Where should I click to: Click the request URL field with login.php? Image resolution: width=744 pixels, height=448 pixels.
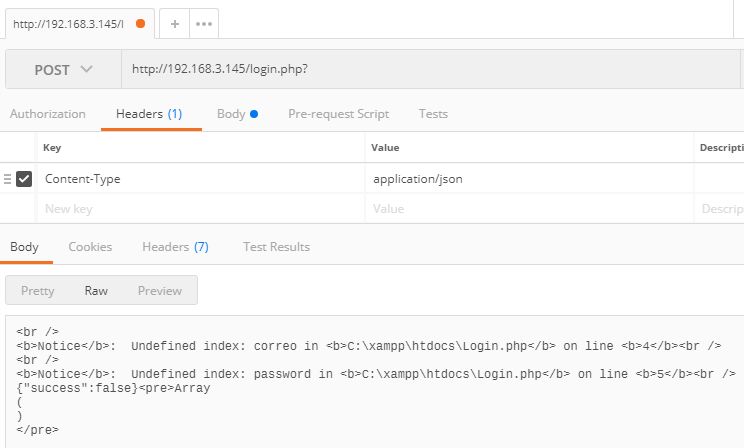coord(430,69)
